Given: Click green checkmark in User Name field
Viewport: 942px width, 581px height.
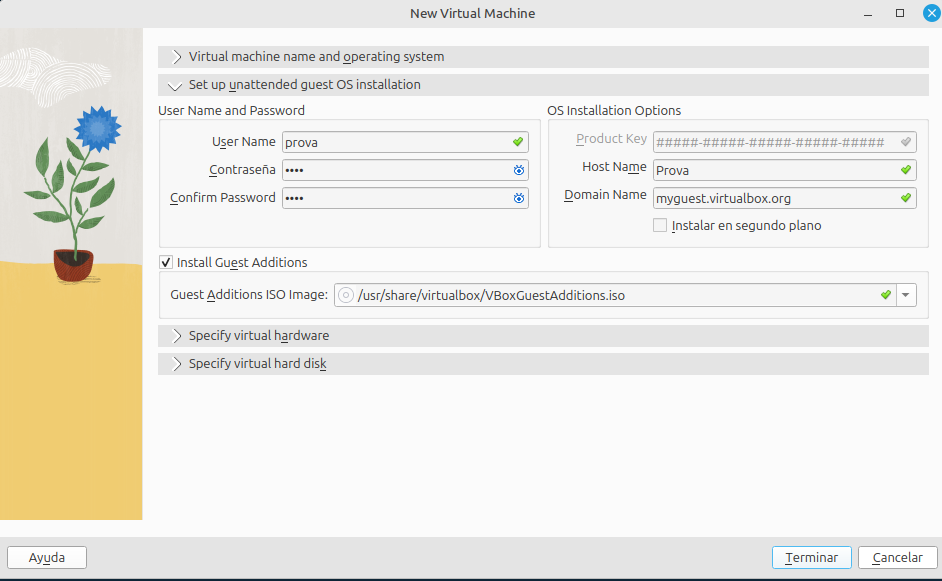Looking at the screenshot, I should coord(518,142).
